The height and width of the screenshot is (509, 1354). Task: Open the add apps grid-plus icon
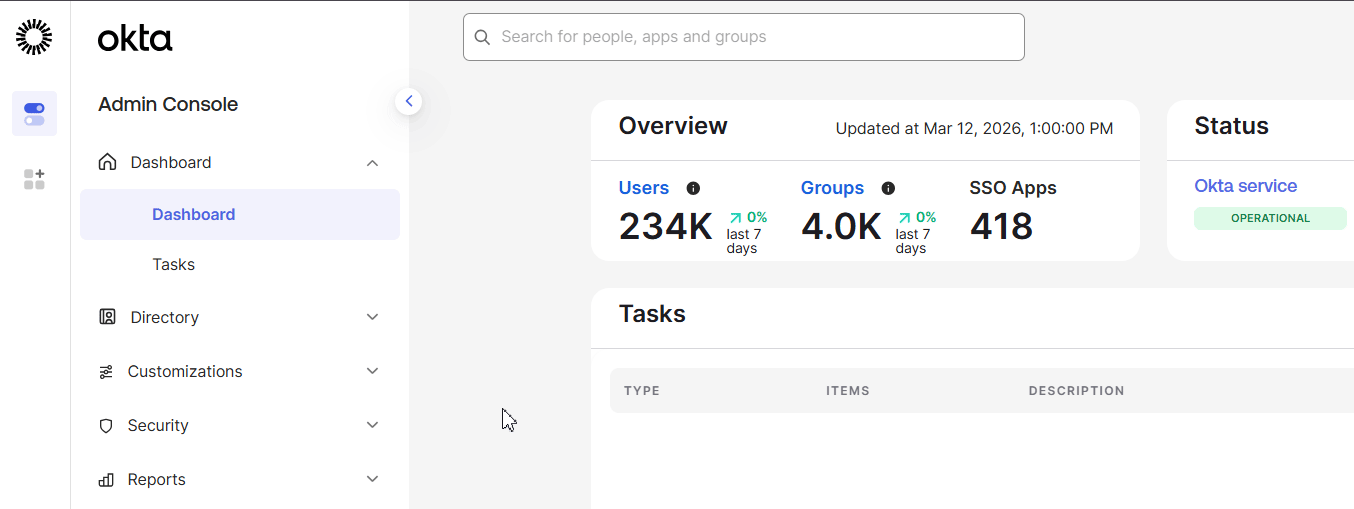34,179
